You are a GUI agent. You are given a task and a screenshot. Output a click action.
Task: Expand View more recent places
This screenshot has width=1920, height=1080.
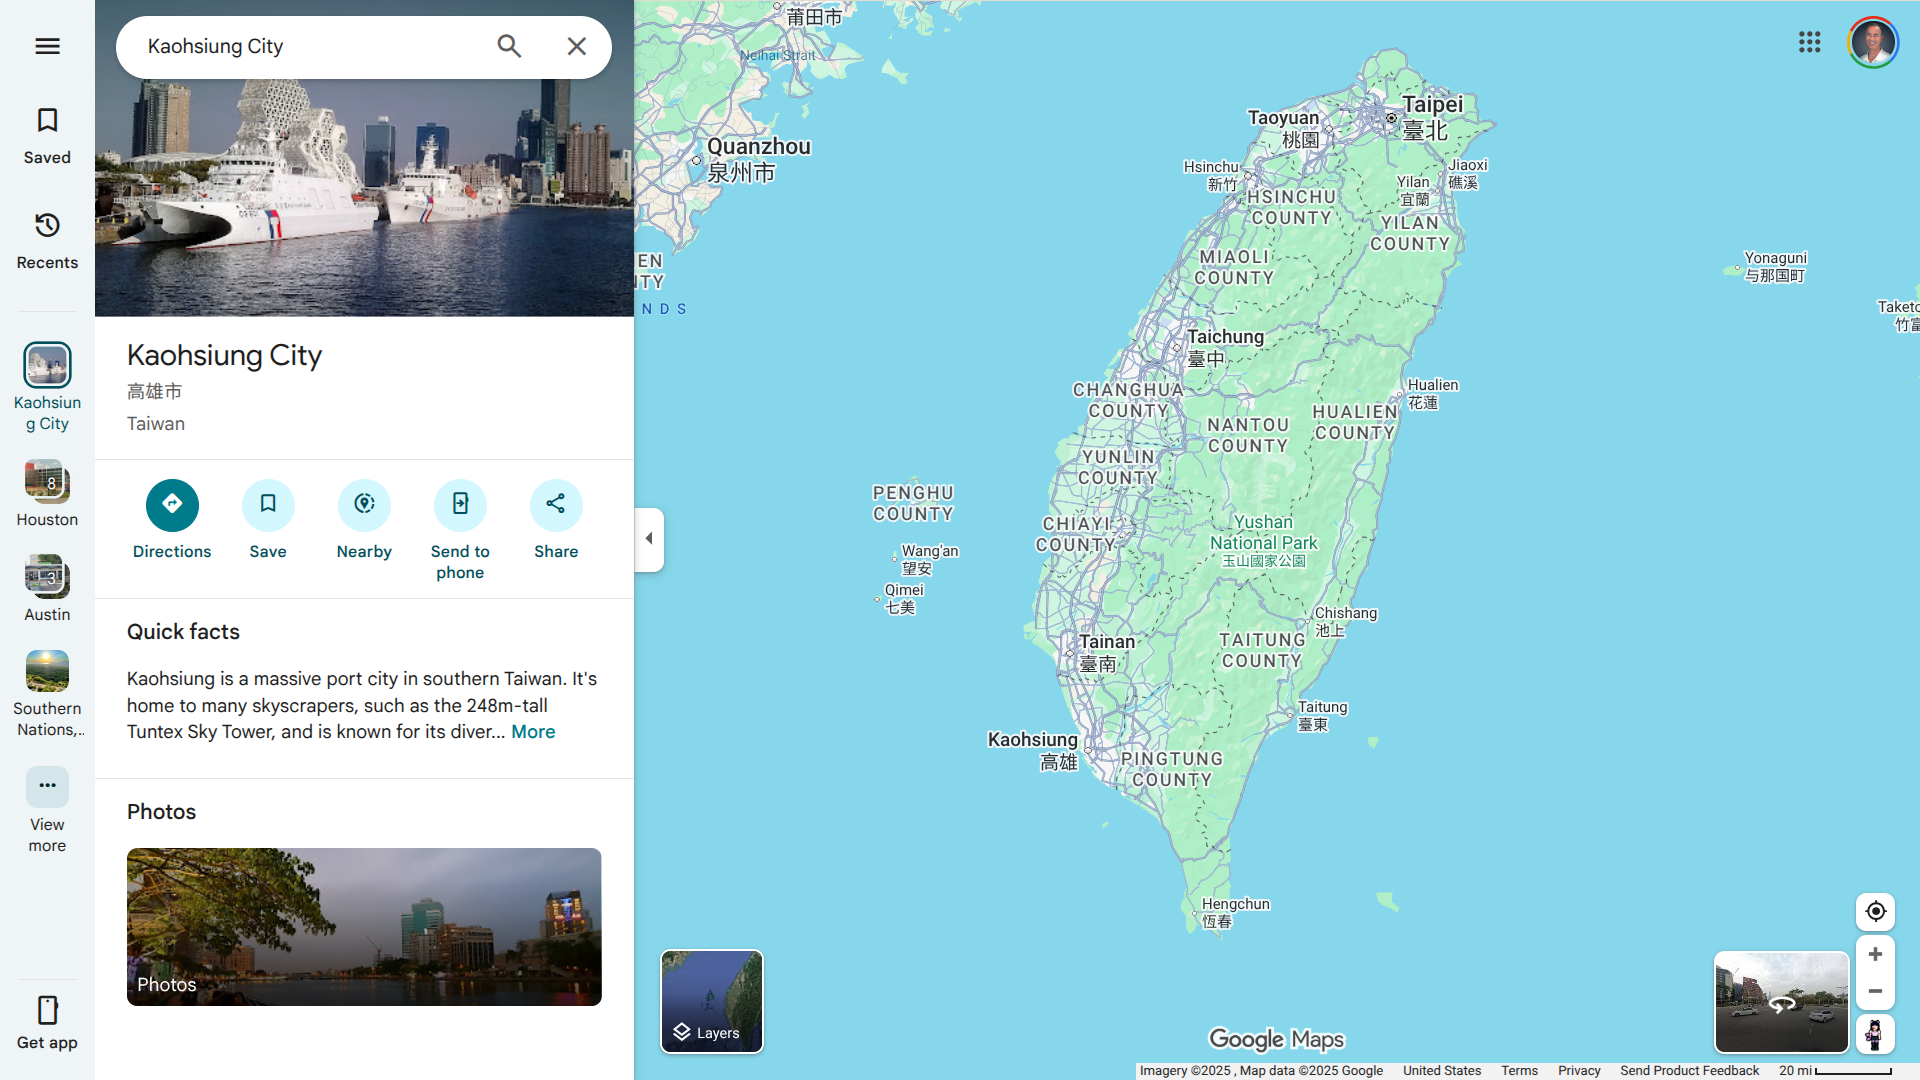coord(47,787)
